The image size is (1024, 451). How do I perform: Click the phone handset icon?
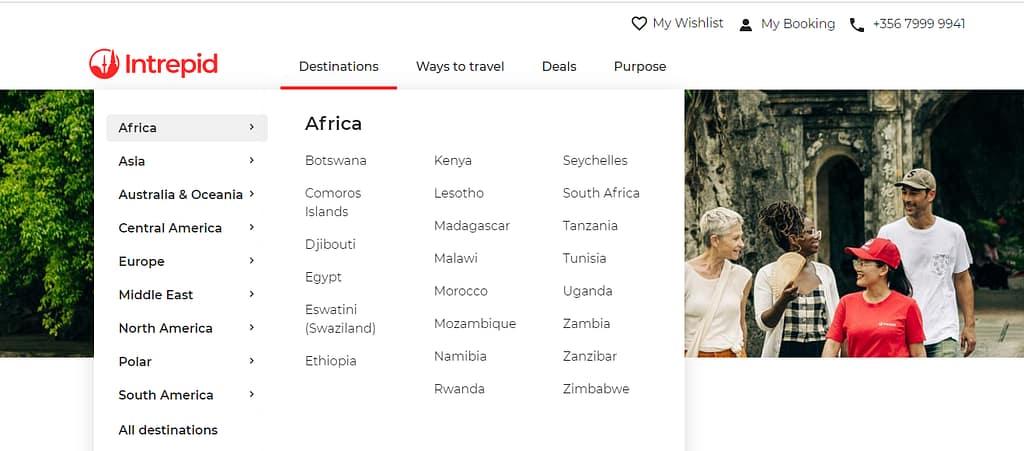click(x=857, y=24)
